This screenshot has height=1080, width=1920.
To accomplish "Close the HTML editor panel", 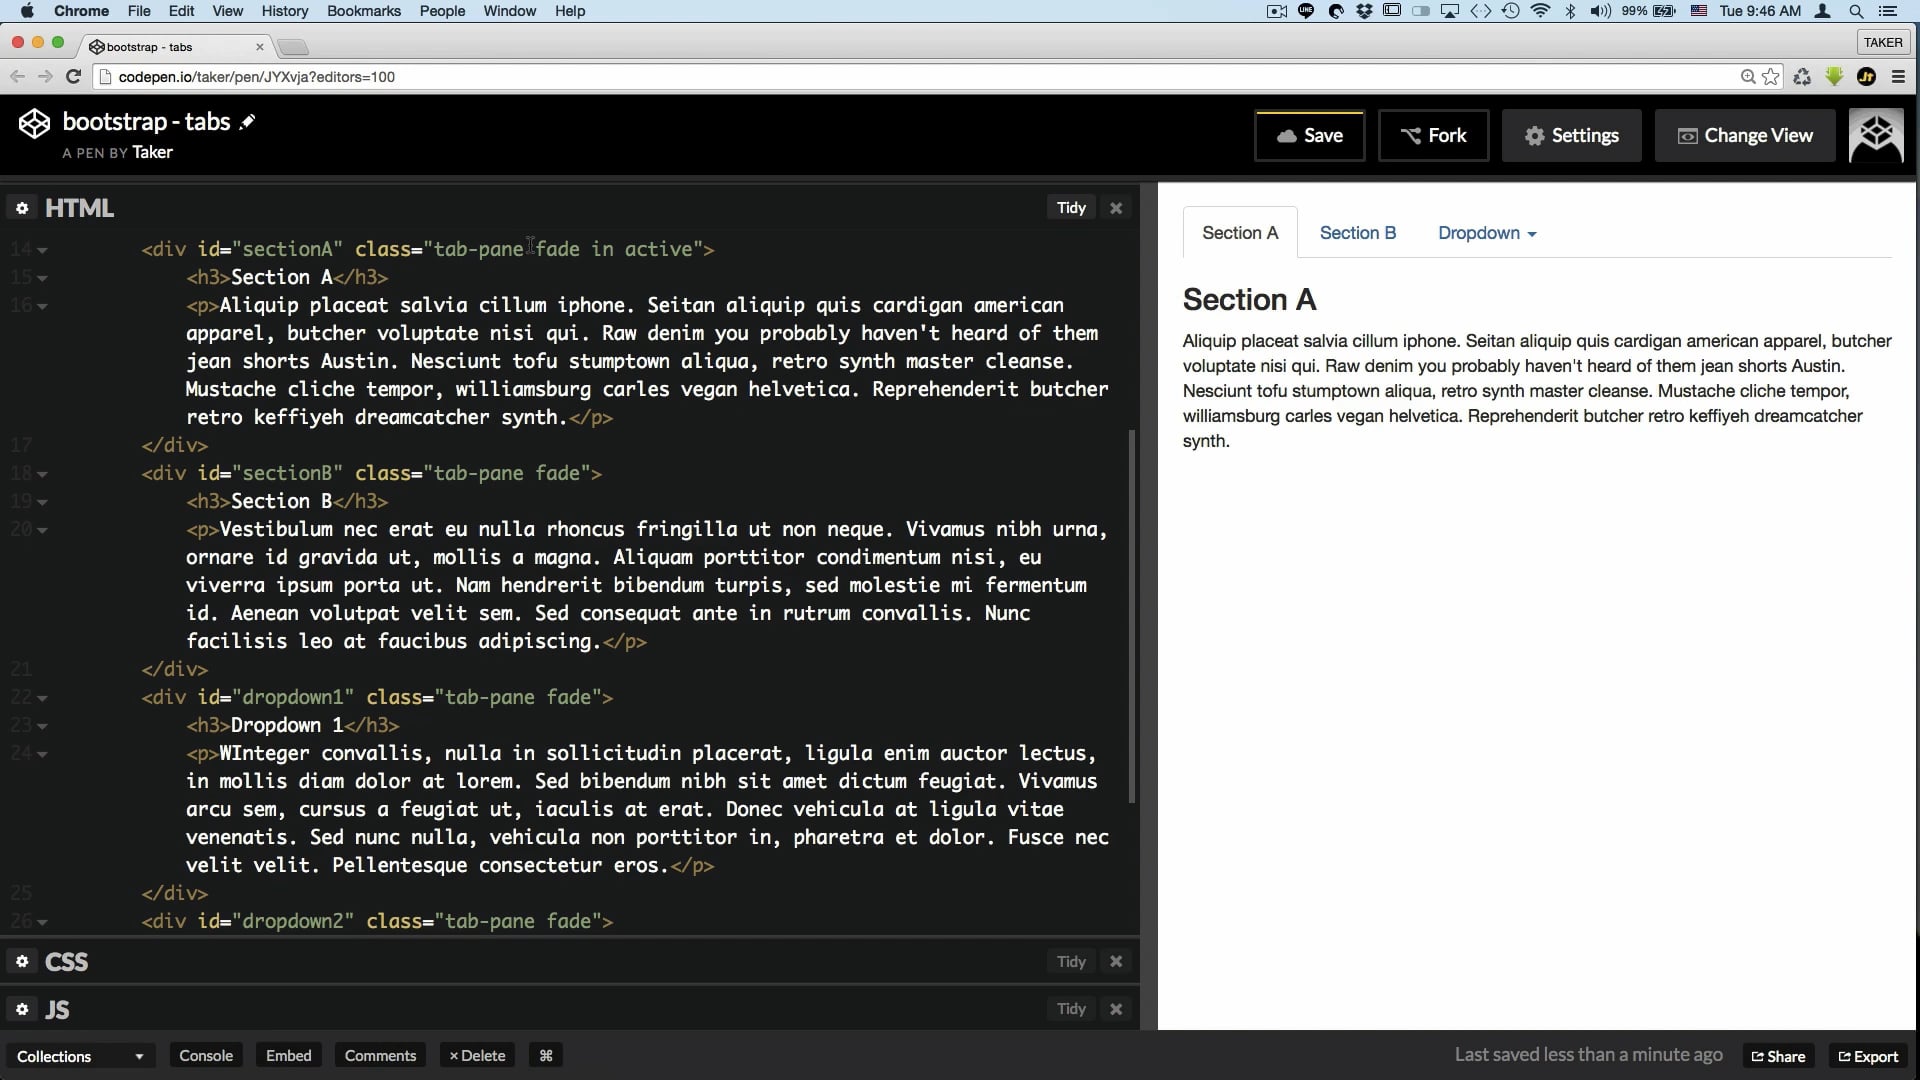I will 1116,208.
